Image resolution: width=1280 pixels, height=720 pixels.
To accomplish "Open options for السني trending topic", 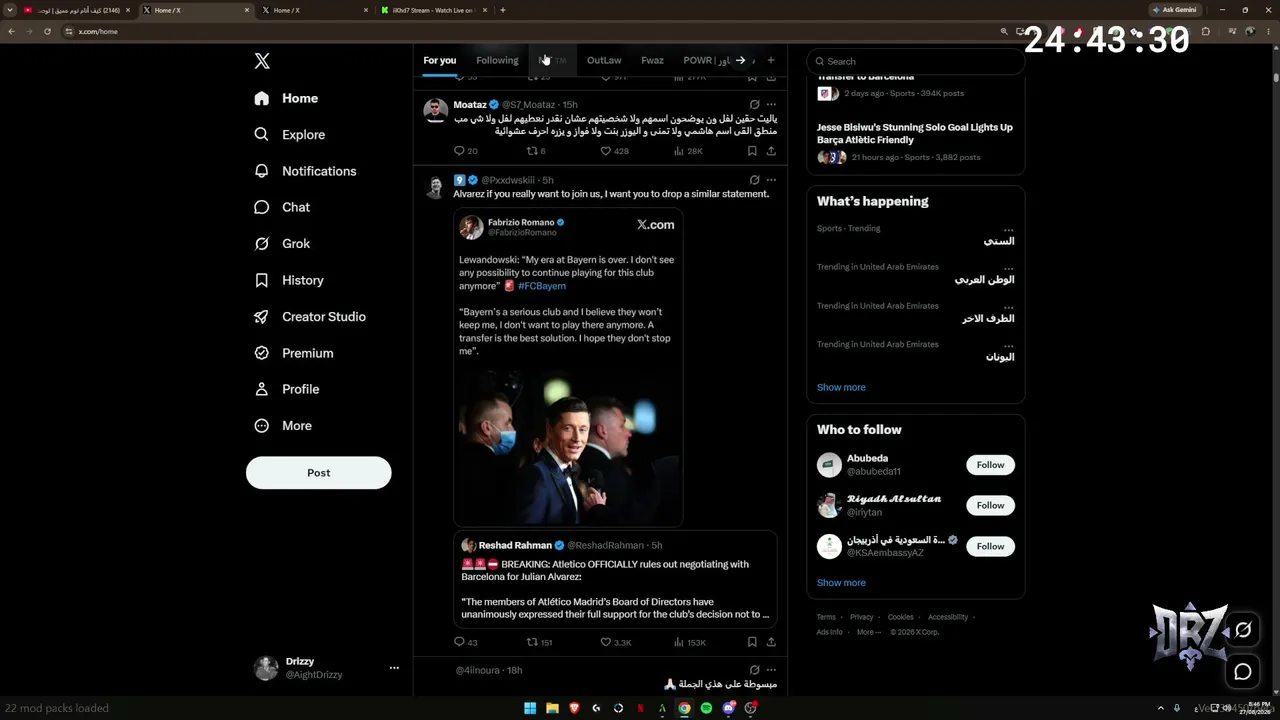I will 1008,230.
